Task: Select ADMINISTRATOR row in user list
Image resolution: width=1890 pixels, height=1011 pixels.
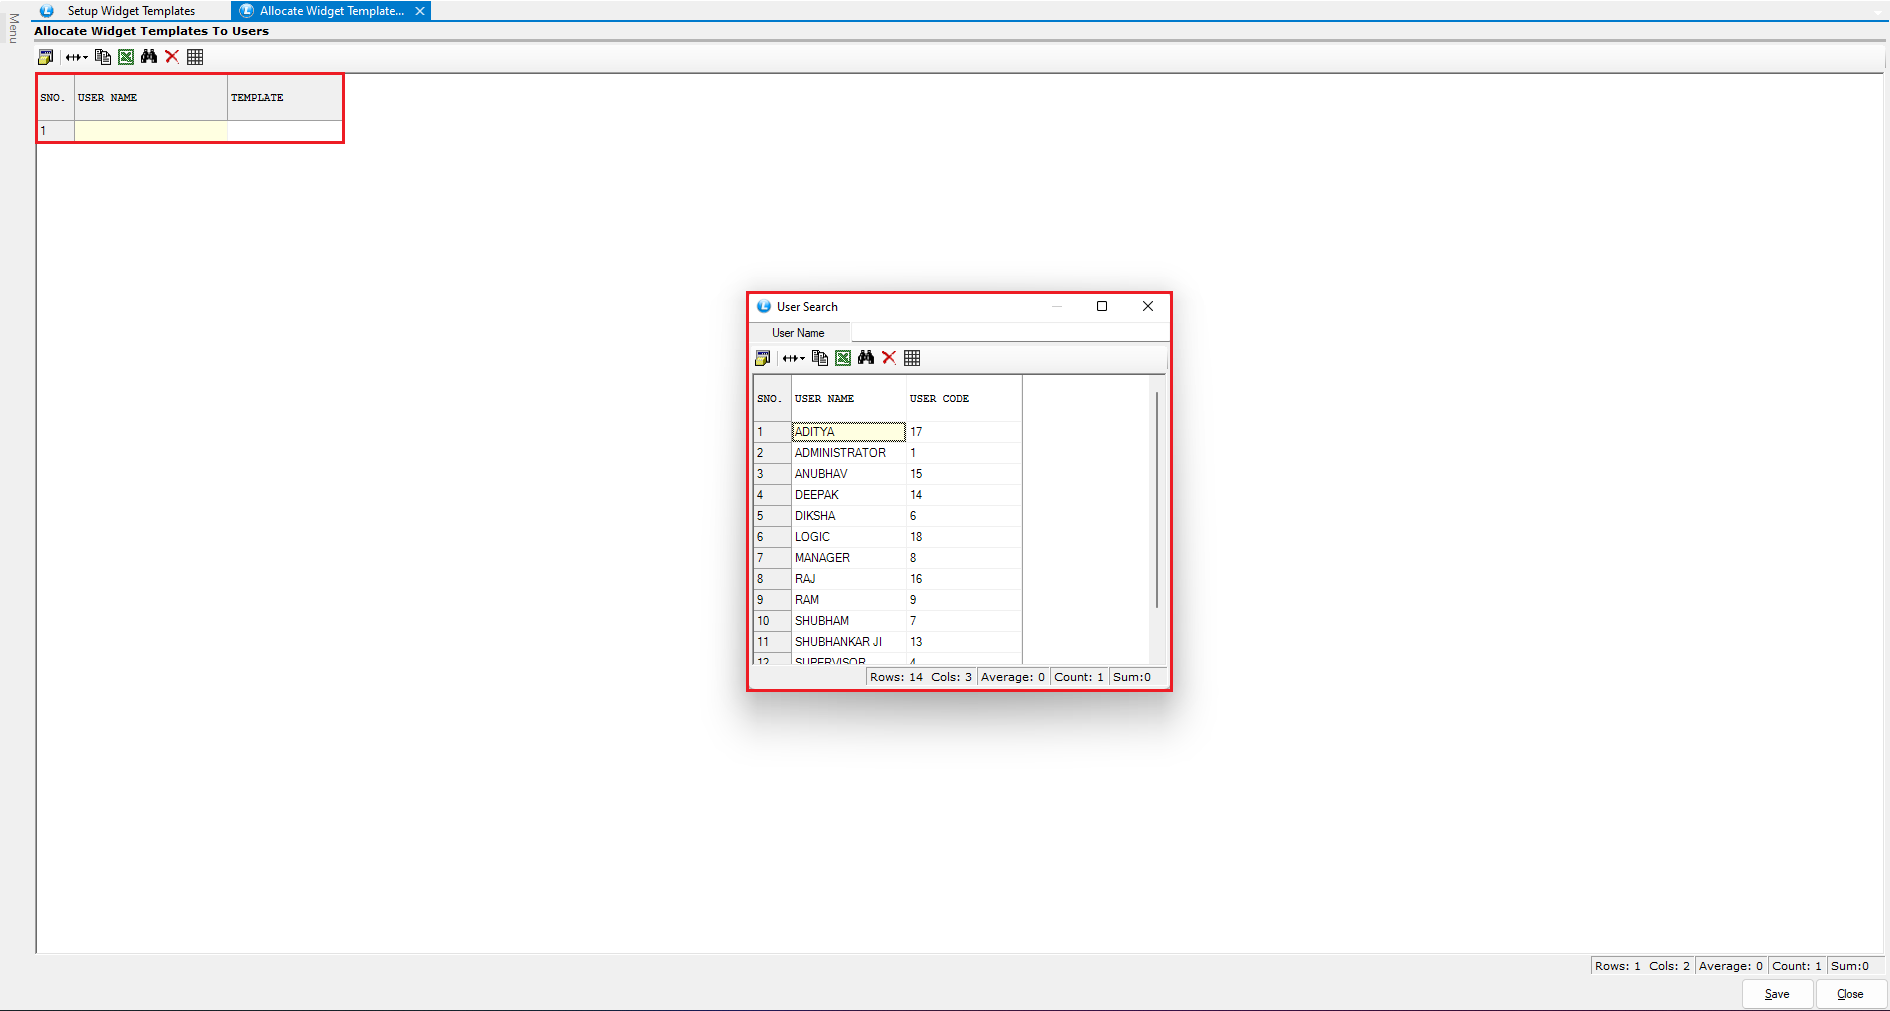Action: [x=840, y=453]
